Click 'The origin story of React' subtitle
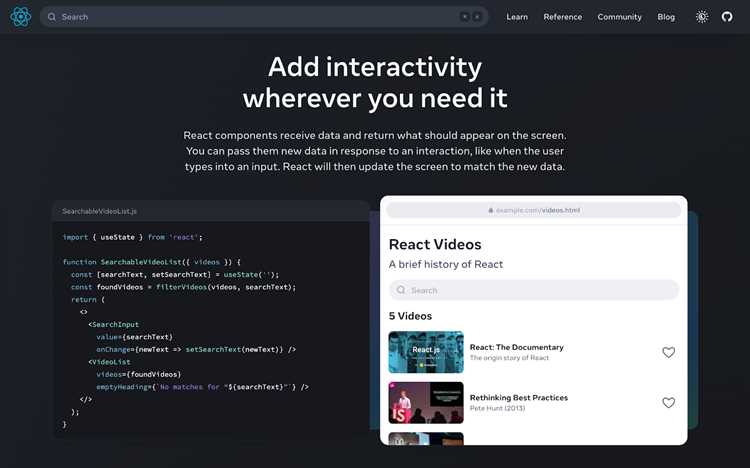Image resolution: width=750 pixels, height=468 pixels. 509,357
